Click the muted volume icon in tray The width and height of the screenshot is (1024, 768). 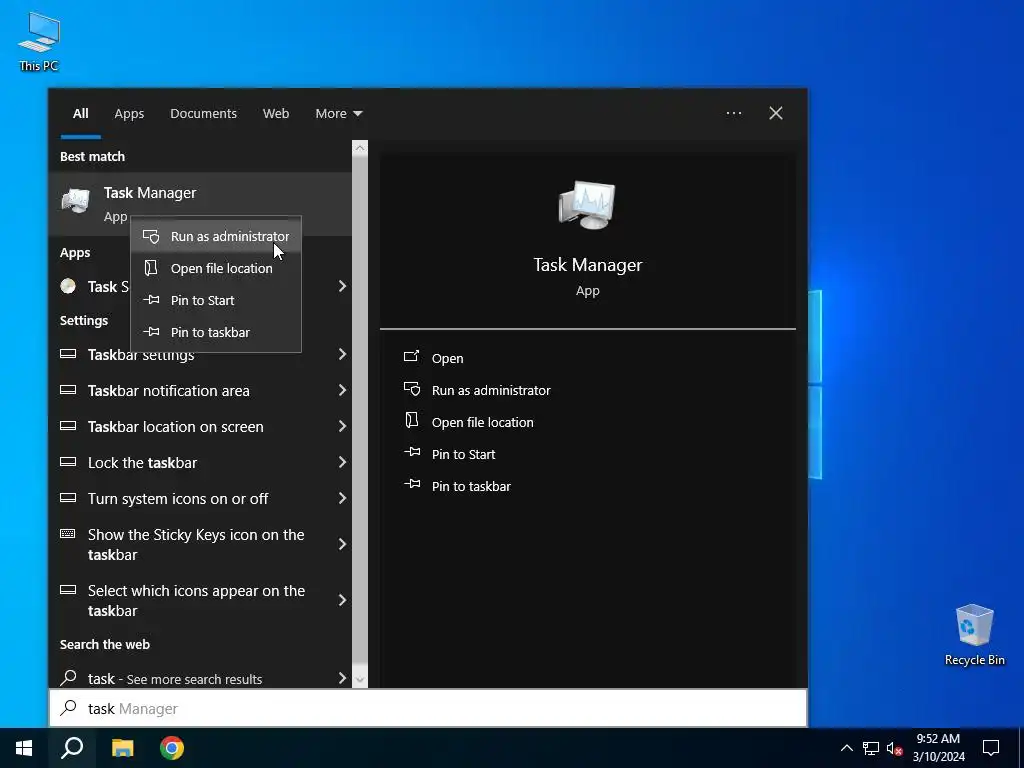tap(894, 748)
